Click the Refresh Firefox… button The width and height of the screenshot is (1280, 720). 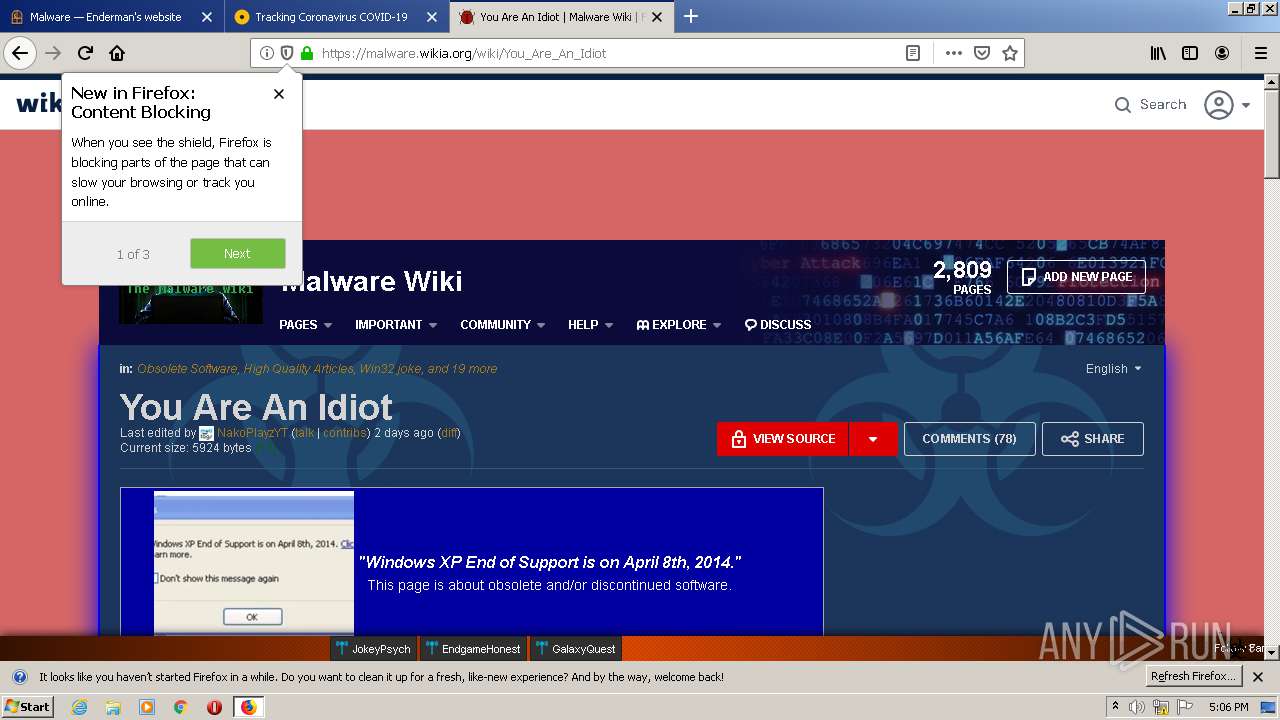pyautogui.click(x=1194, y=677)
